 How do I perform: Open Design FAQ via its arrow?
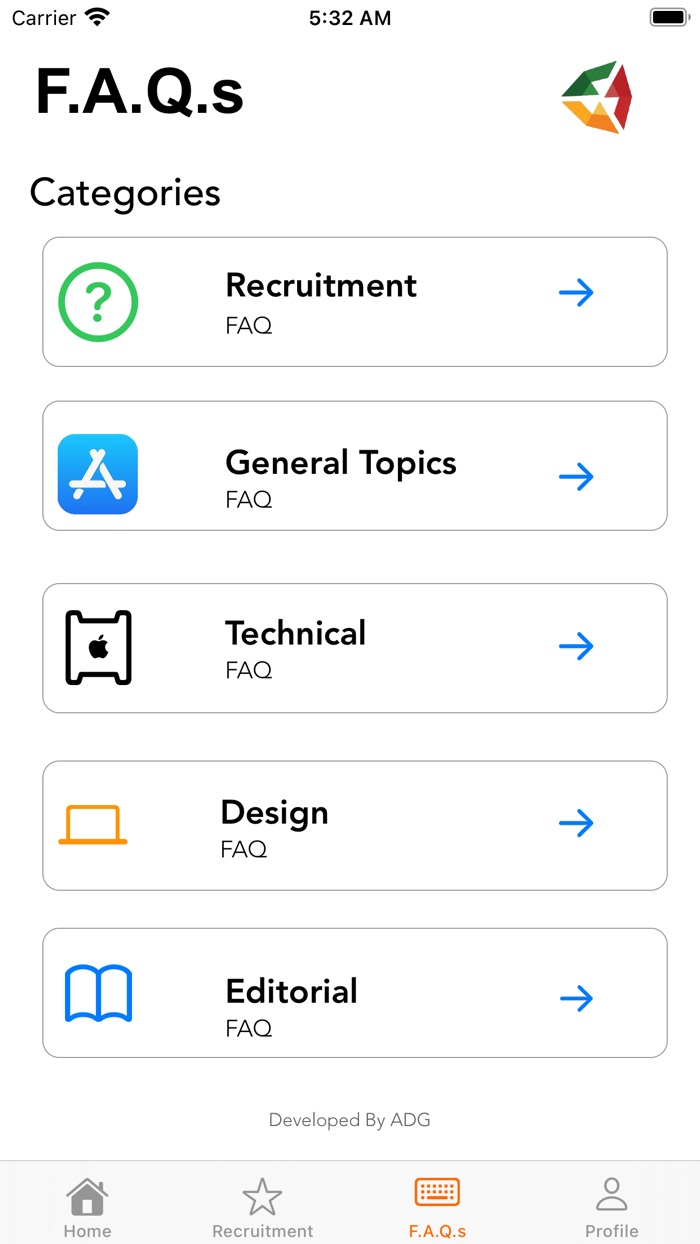pos(576,823)
